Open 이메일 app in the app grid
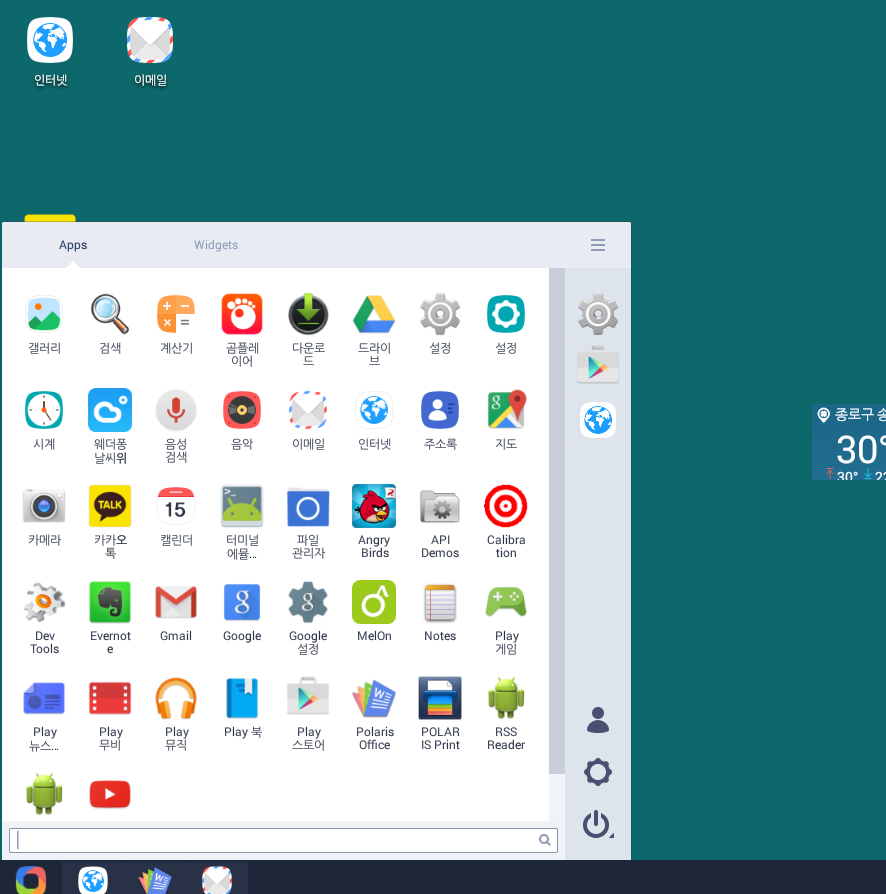The width and height of the screenshot is (886, 894). [x=308, y=410]
